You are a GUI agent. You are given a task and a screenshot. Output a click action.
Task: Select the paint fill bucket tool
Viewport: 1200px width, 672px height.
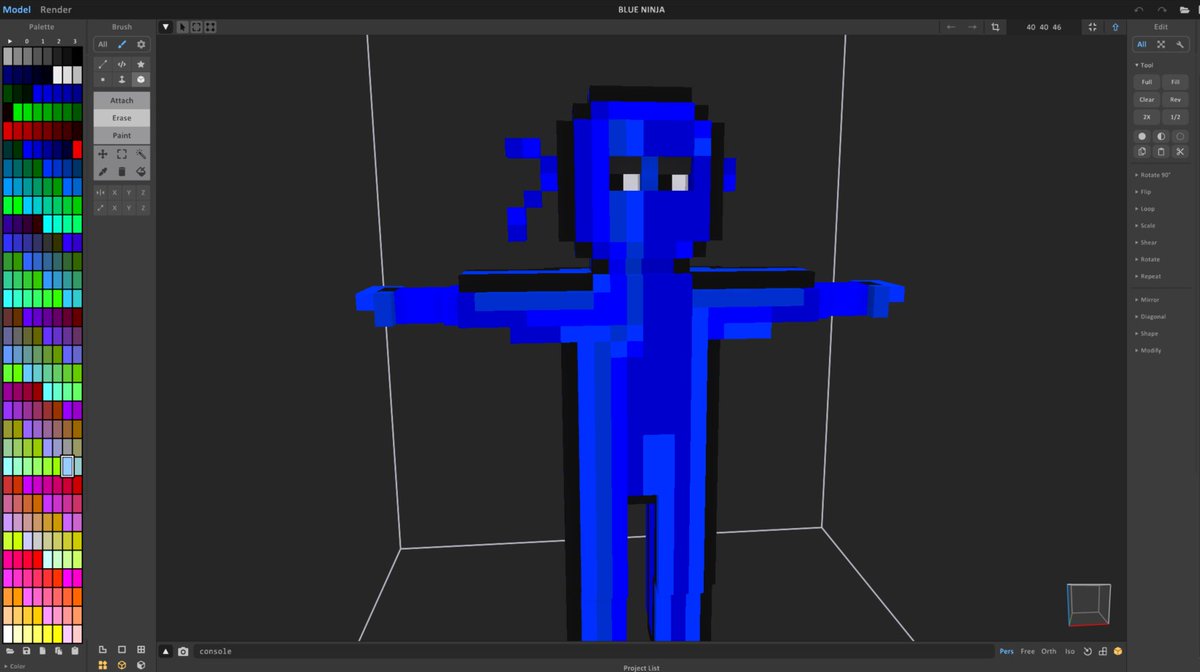(x=141, y=172)
